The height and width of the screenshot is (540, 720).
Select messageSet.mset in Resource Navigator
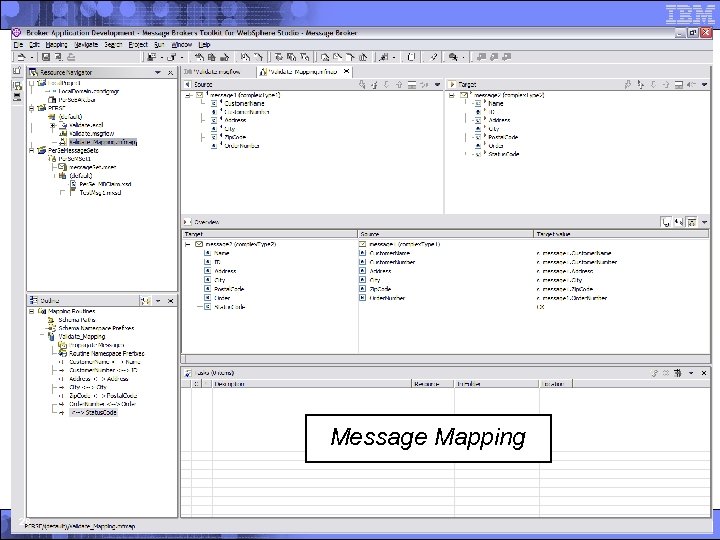pyautogui.click(x=93, y=168)
